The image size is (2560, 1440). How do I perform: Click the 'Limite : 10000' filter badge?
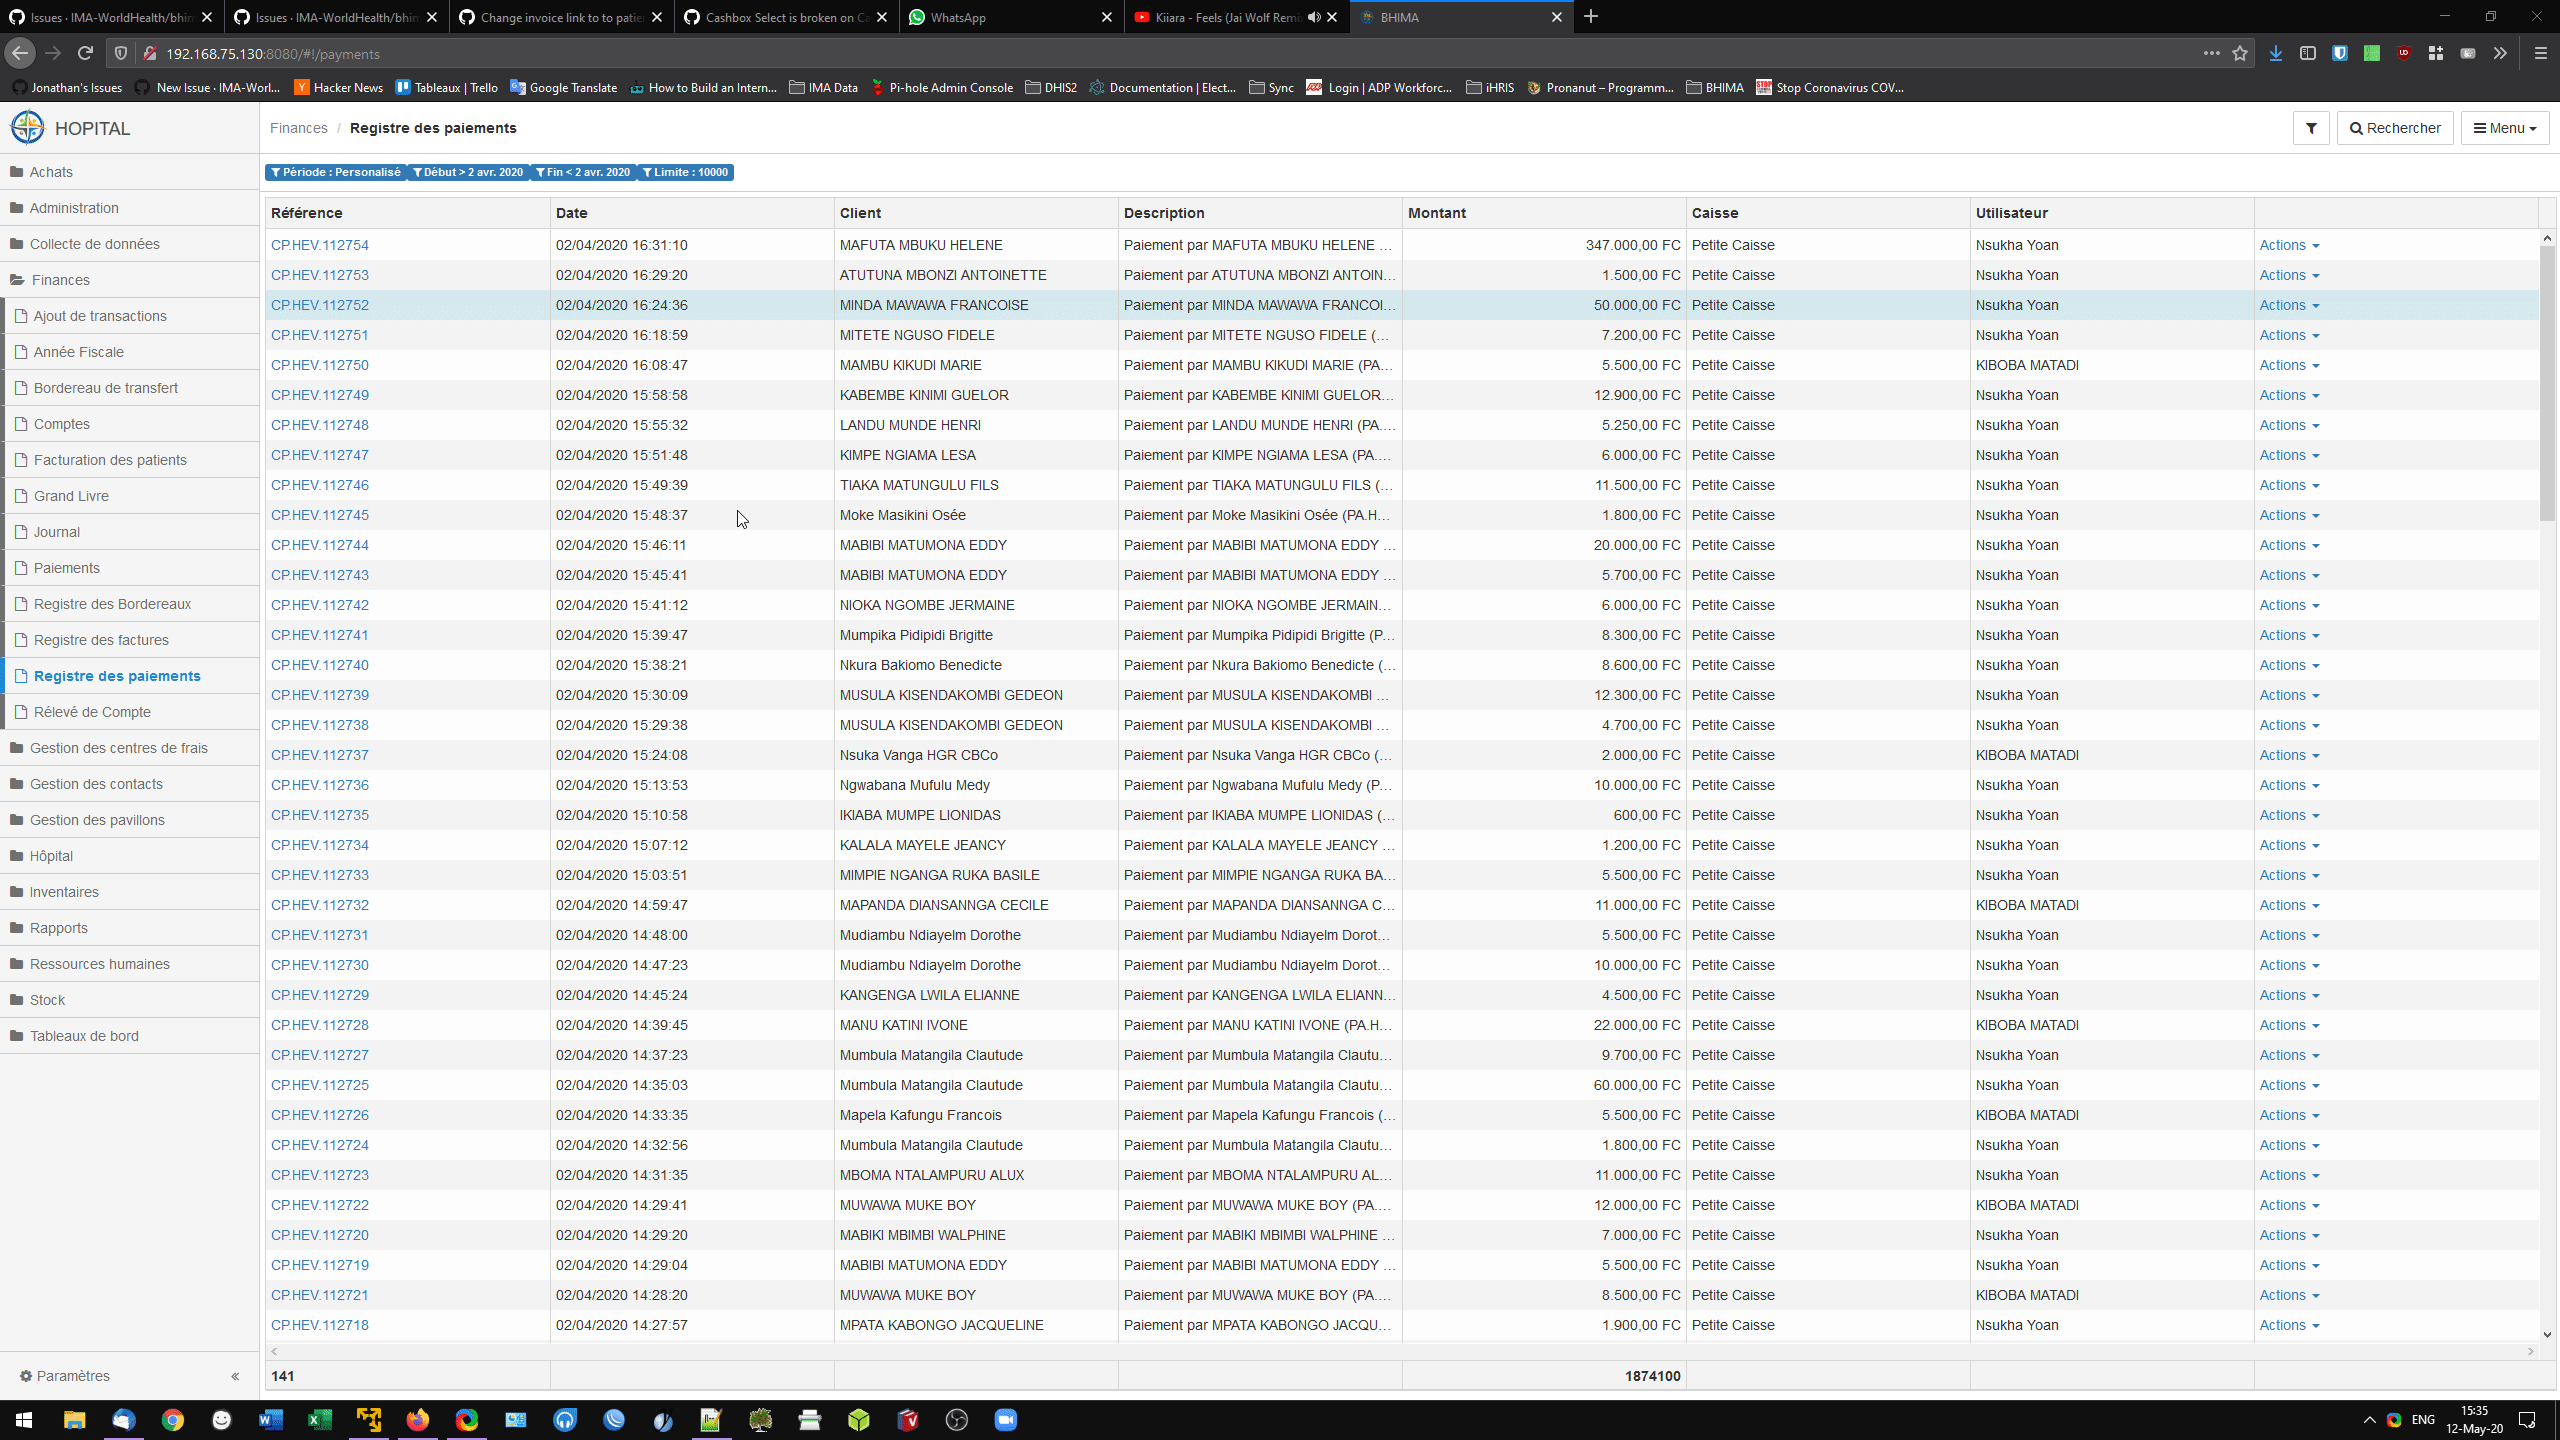(686, 172)
